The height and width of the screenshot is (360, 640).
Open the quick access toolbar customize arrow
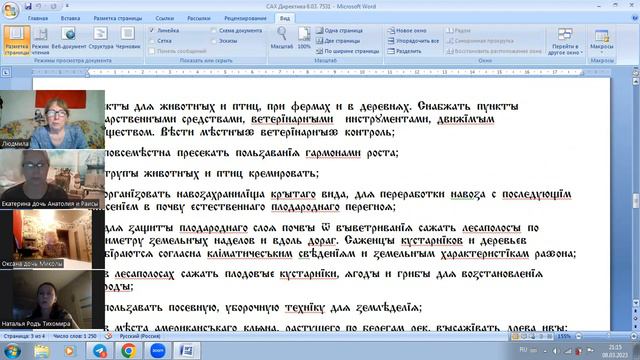click(67, 6)
